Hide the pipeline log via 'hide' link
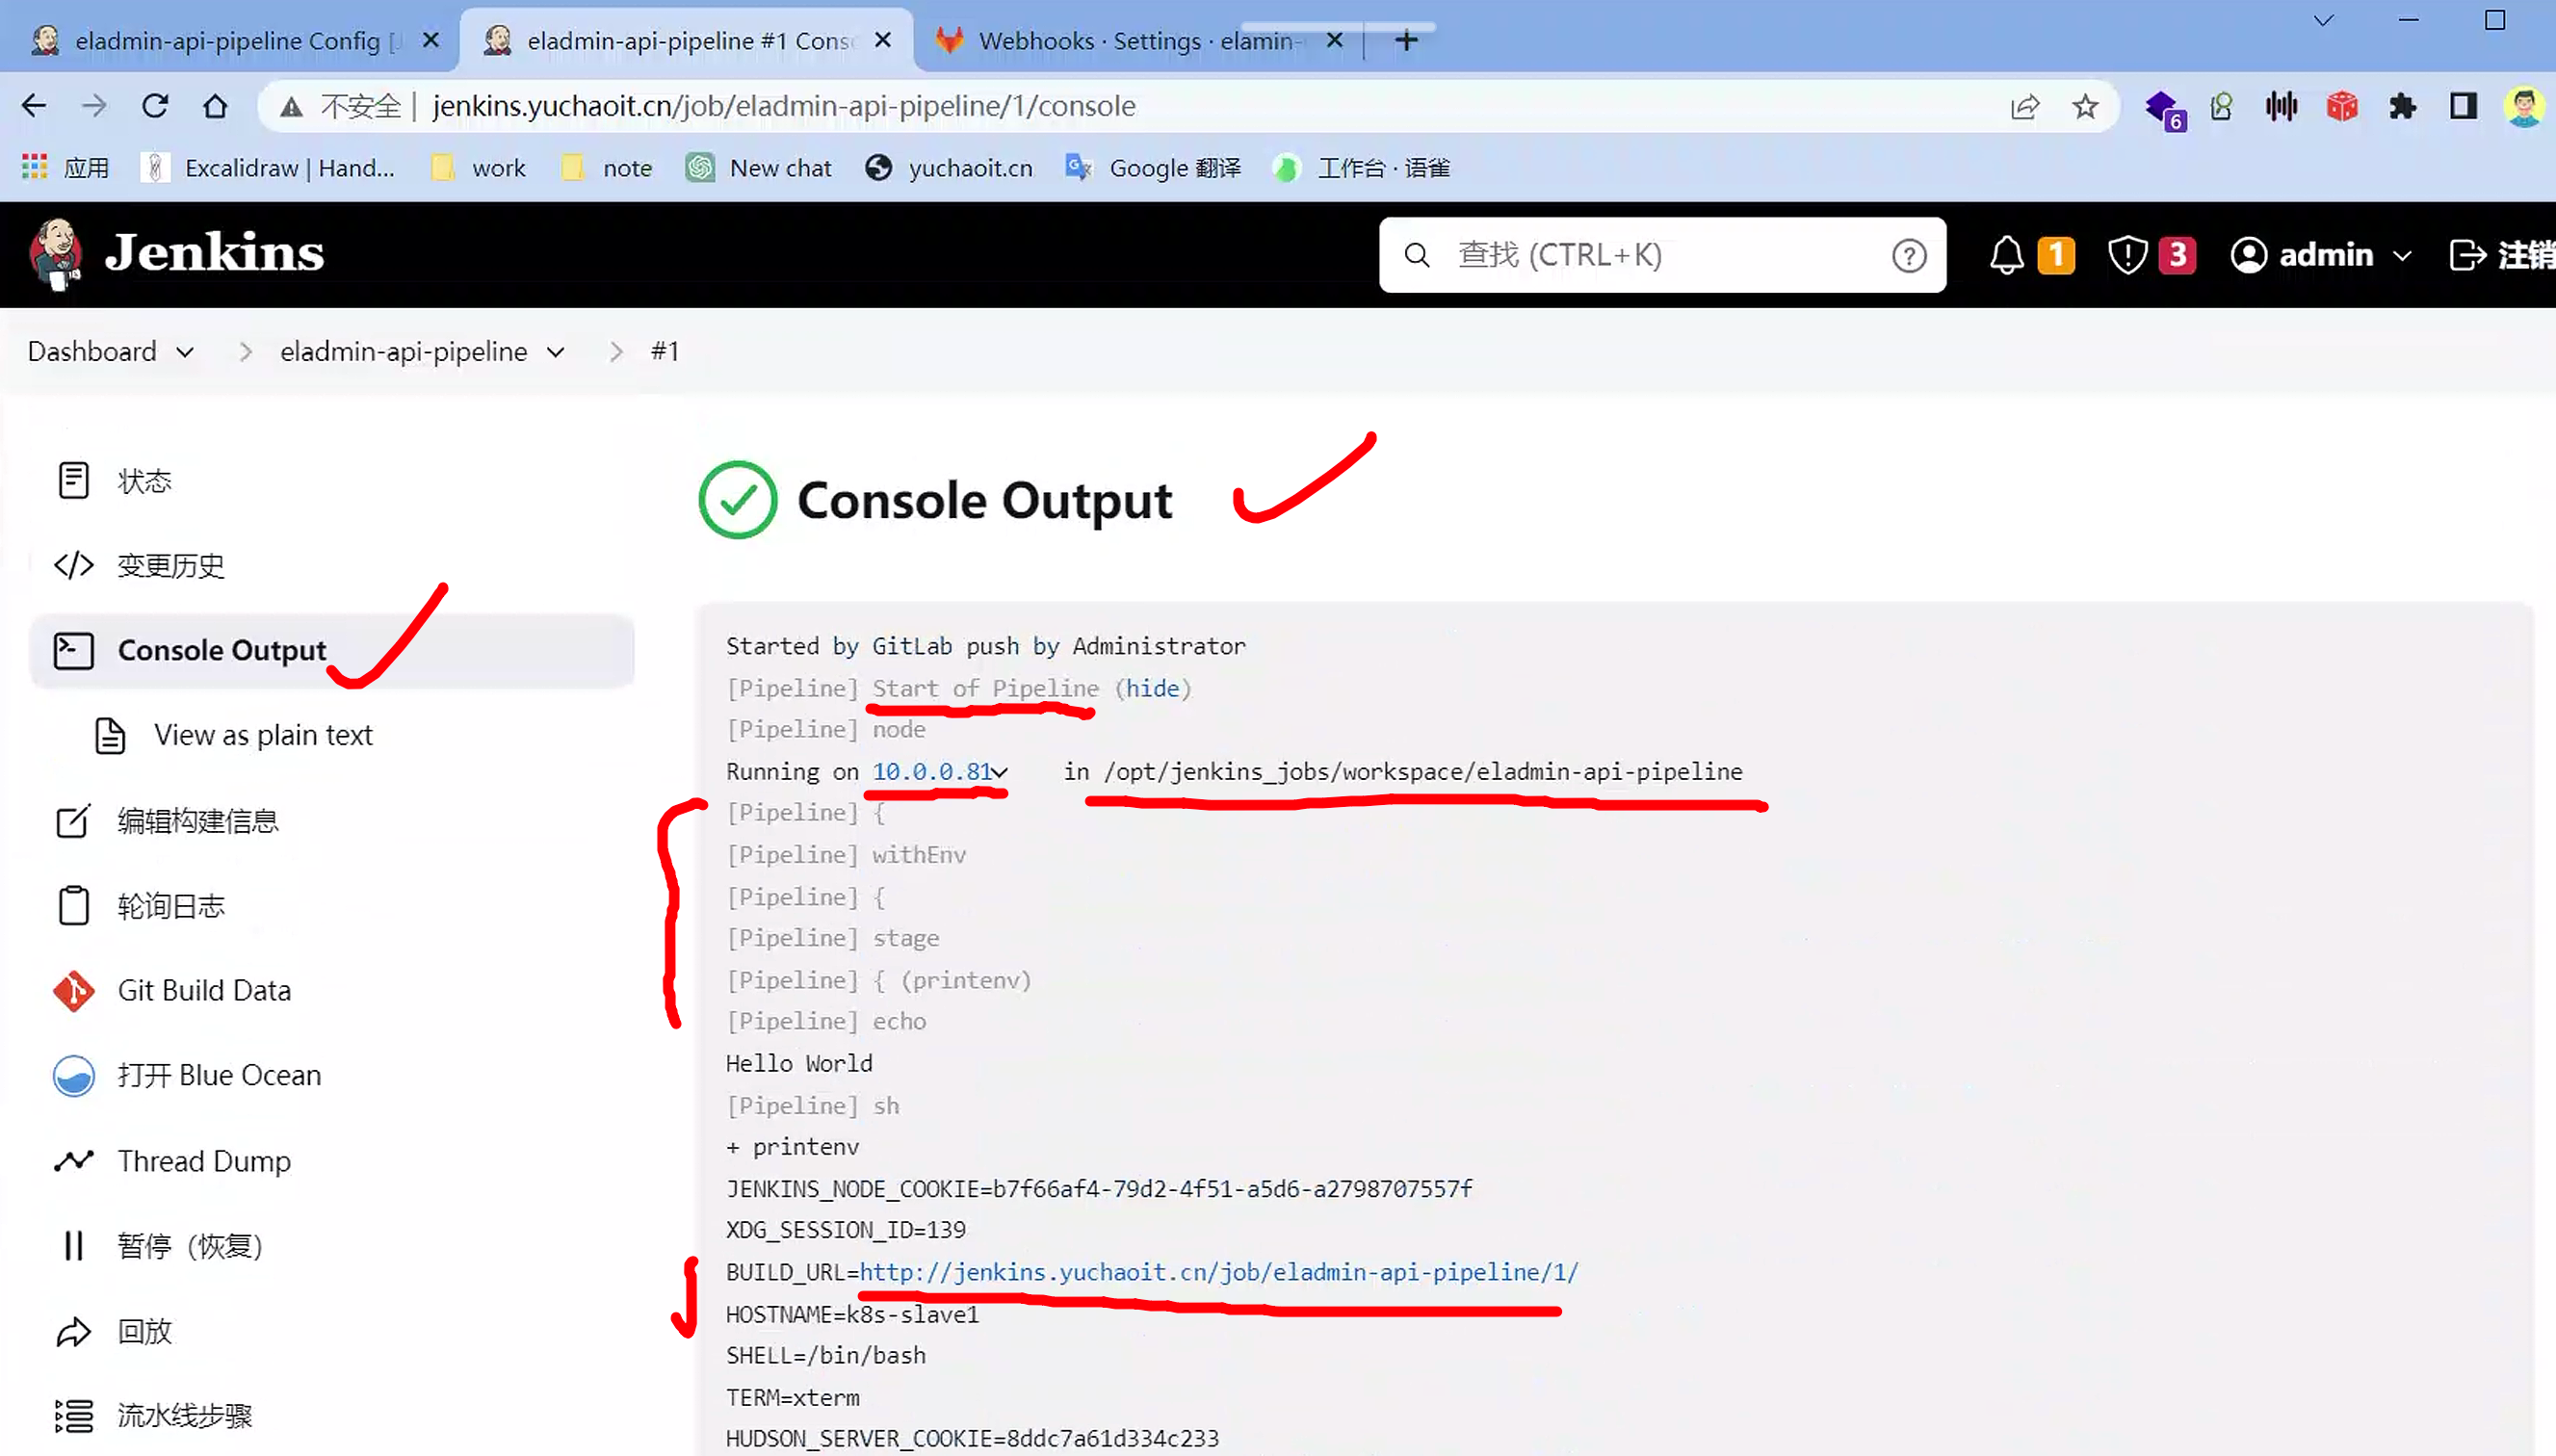The height and width of the screenshot is (1456, 2556). (x=1152, y=688)
